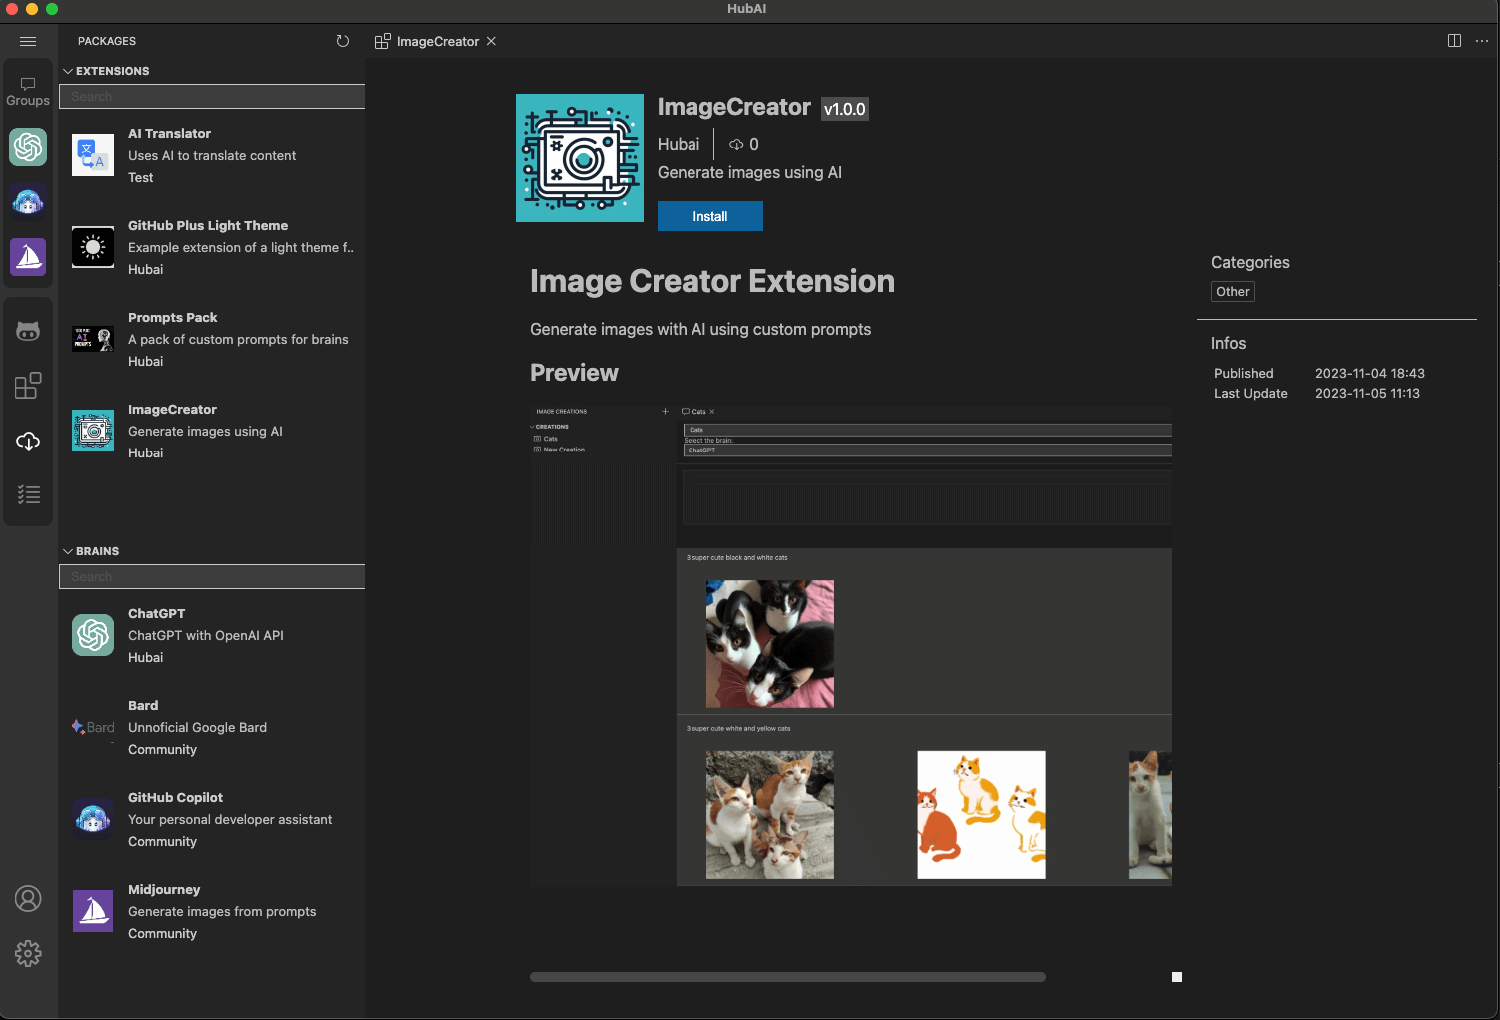This screenshot has width=1500, height=1020.
Task: Close the ImageCreator tab
Action: click(491, 41)
